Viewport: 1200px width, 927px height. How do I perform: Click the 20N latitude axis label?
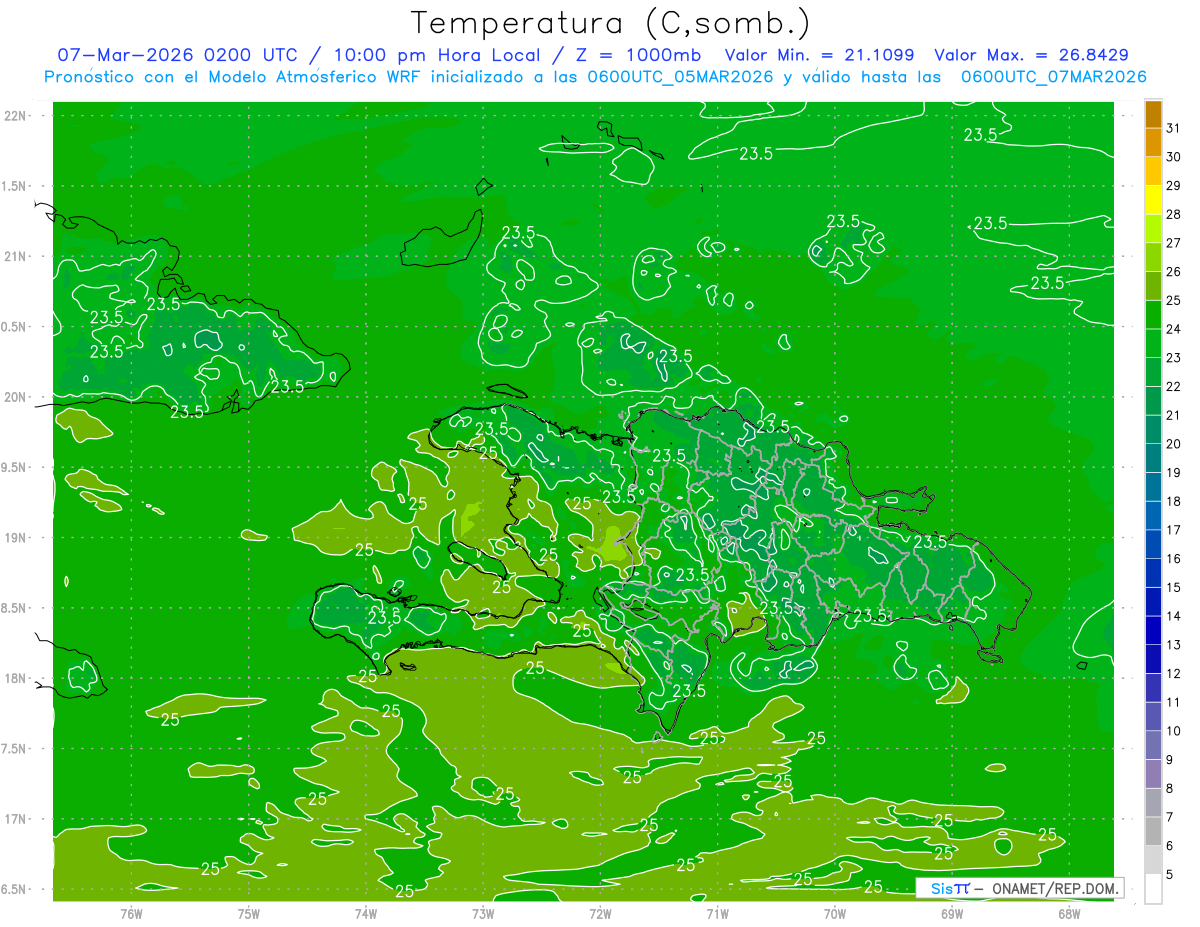(x=17, y=397)
